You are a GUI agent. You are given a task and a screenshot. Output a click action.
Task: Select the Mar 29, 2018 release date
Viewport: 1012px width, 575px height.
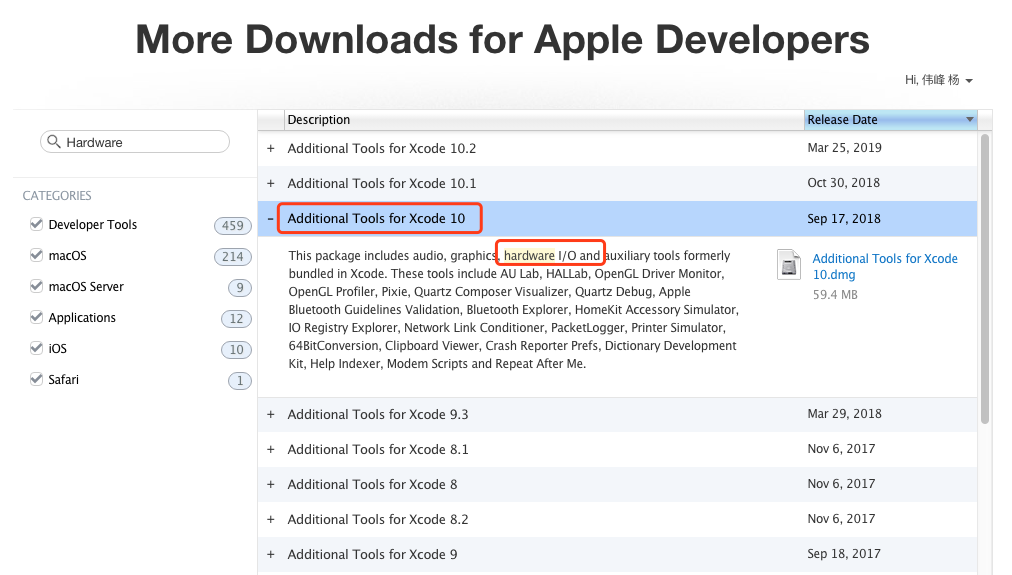(x=844, y=414)
